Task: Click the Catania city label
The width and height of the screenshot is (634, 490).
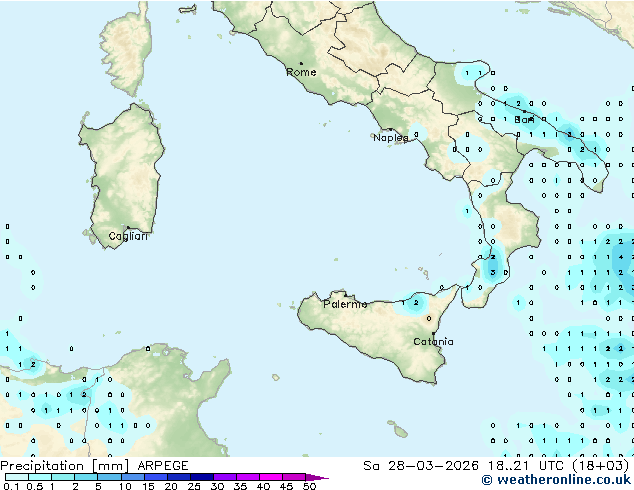Action: pos(433,342)
